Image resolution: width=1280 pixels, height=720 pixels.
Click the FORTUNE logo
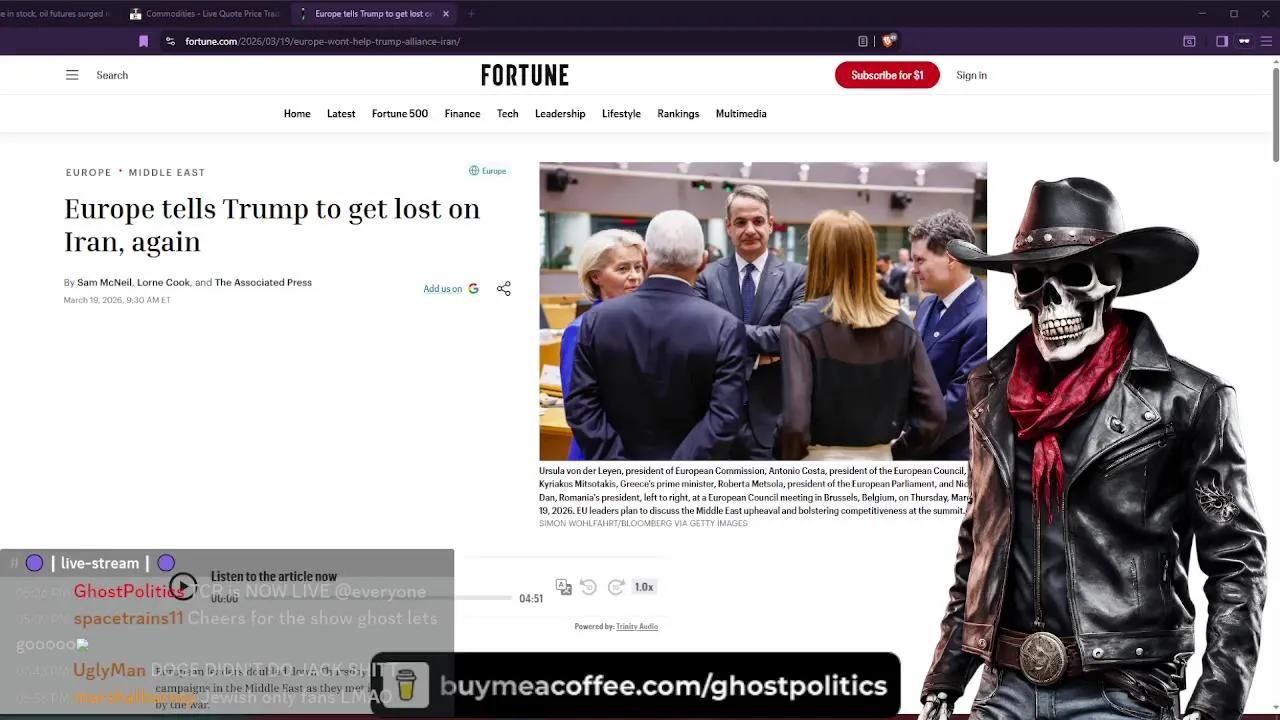[x=525, y=75]
